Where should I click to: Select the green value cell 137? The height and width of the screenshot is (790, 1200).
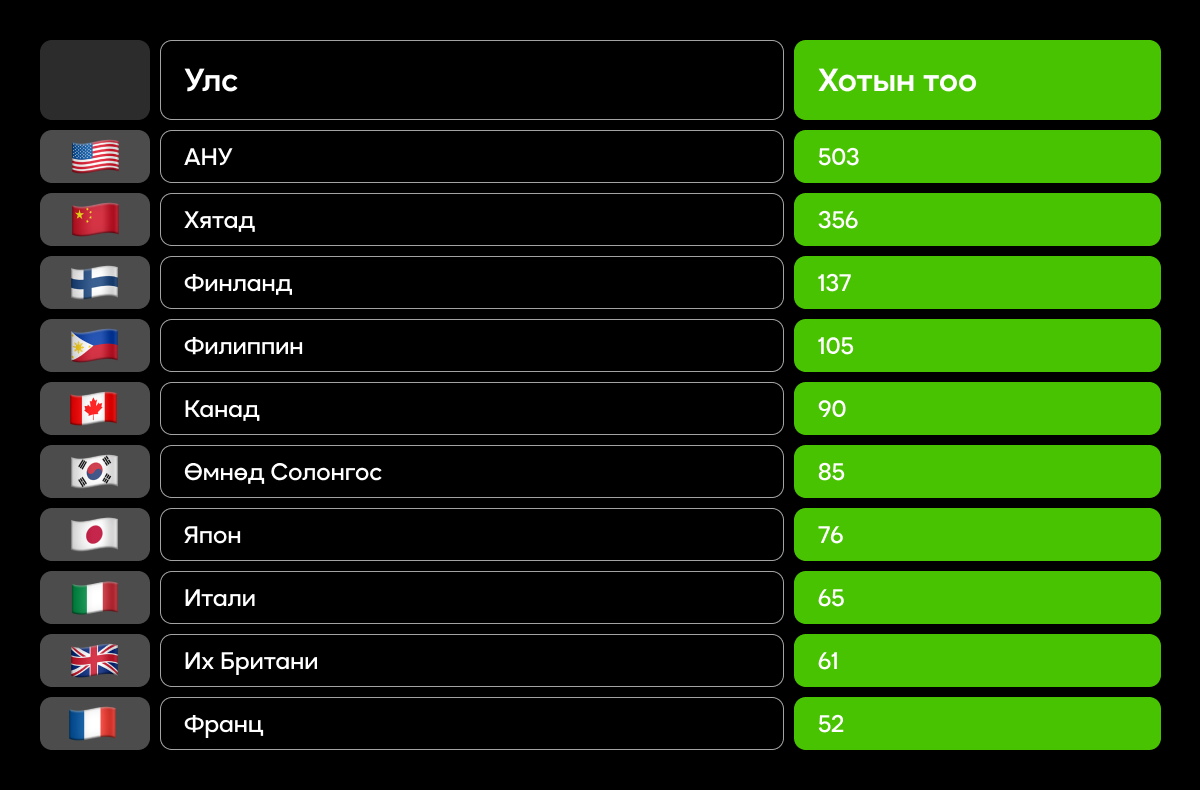click(977, 282)
